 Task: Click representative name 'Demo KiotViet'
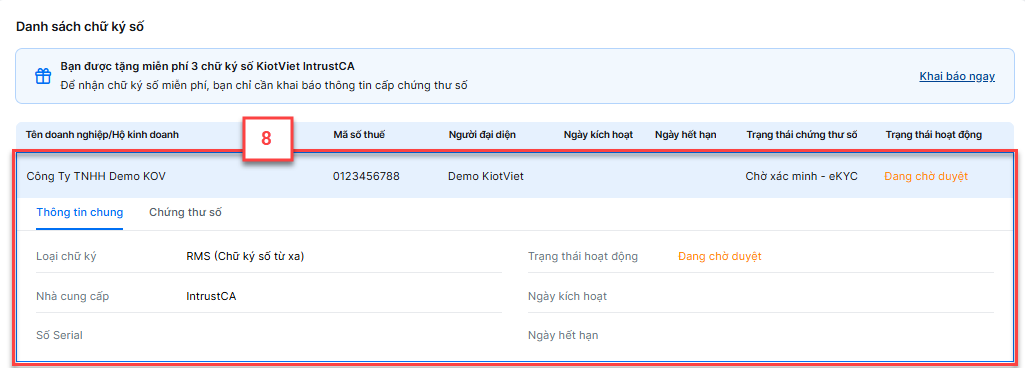[486, 176]
